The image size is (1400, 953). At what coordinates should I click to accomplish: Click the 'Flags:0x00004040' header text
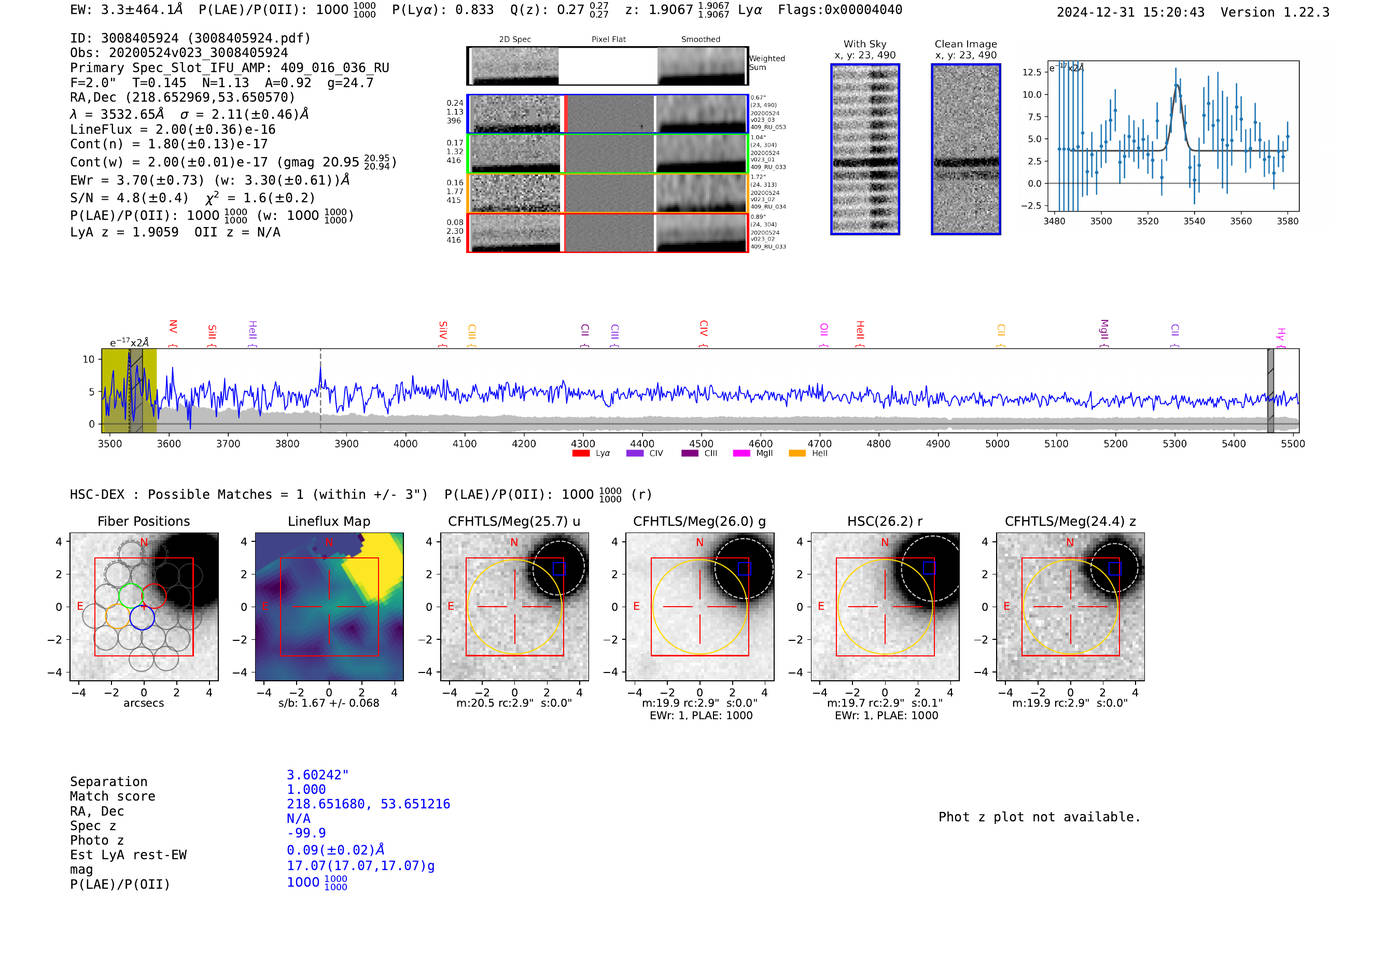click(x=840, y=10)
